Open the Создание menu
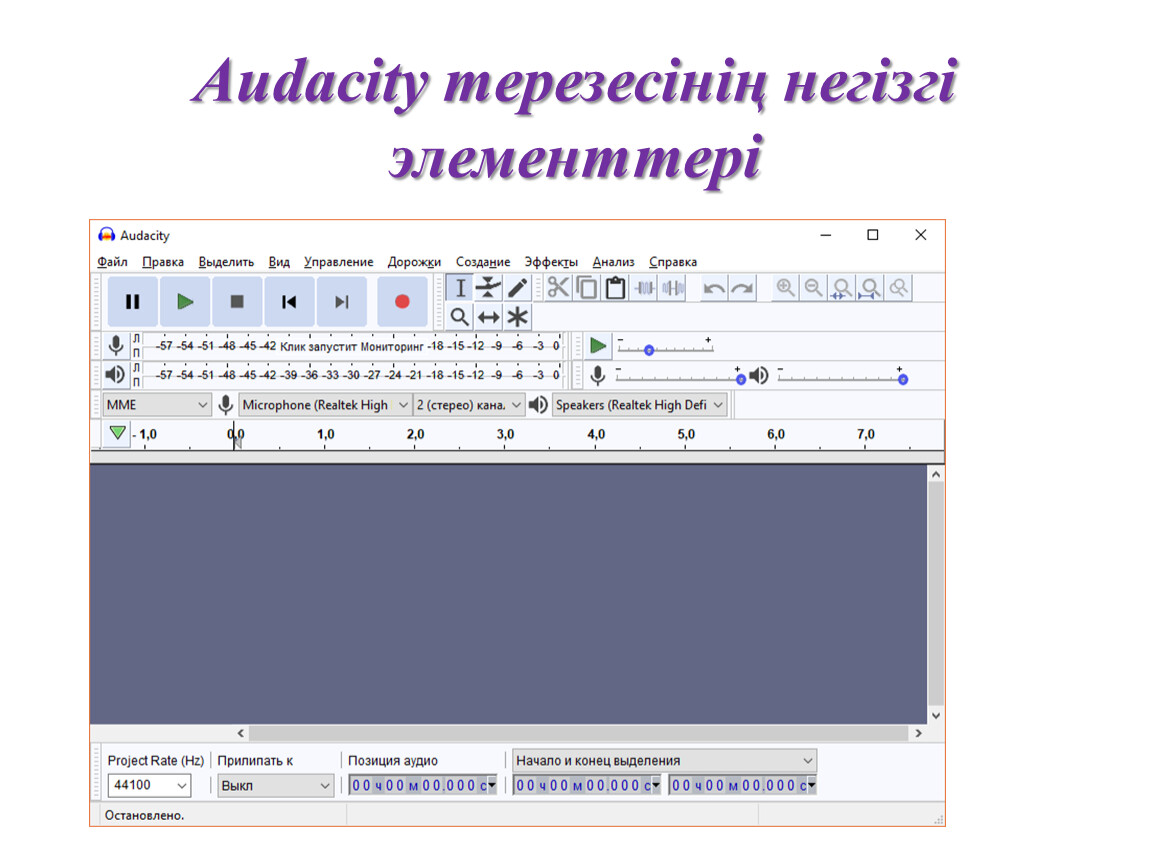1150x864 pixels. click(483, 262)
